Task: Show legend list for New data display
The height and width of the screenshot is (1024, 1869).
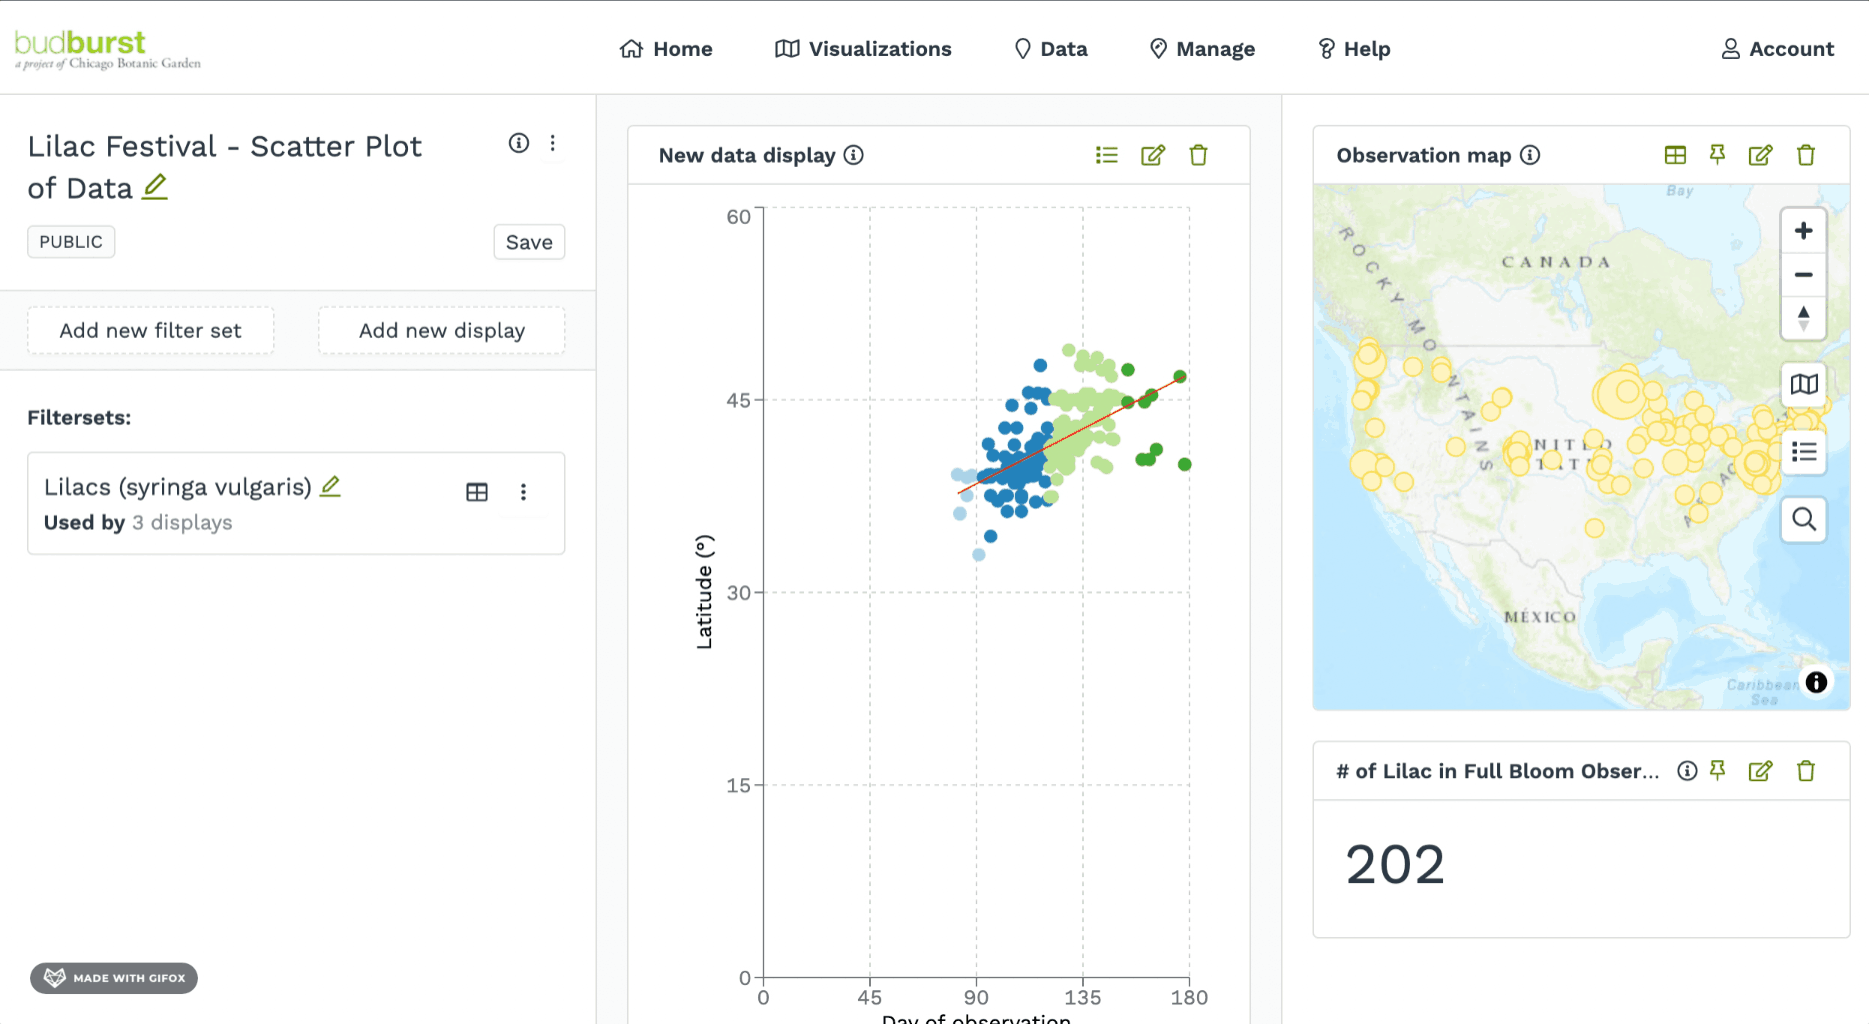Action: point(1106,155)
